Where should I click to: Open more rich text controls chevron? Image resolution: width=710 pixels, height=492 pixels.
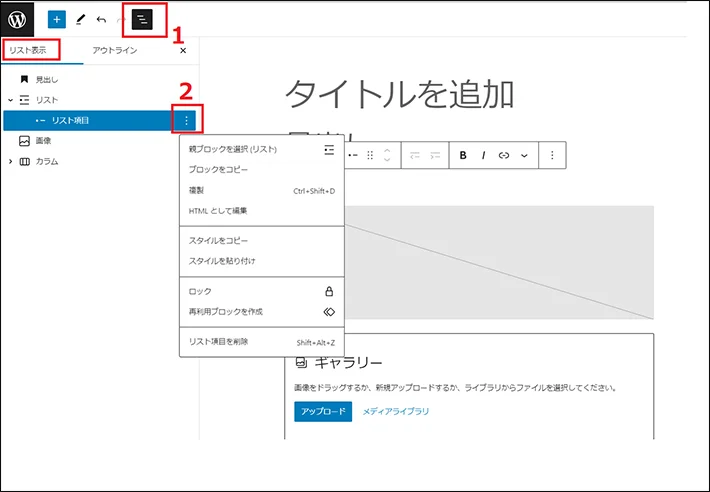click(x=524, y=155)
